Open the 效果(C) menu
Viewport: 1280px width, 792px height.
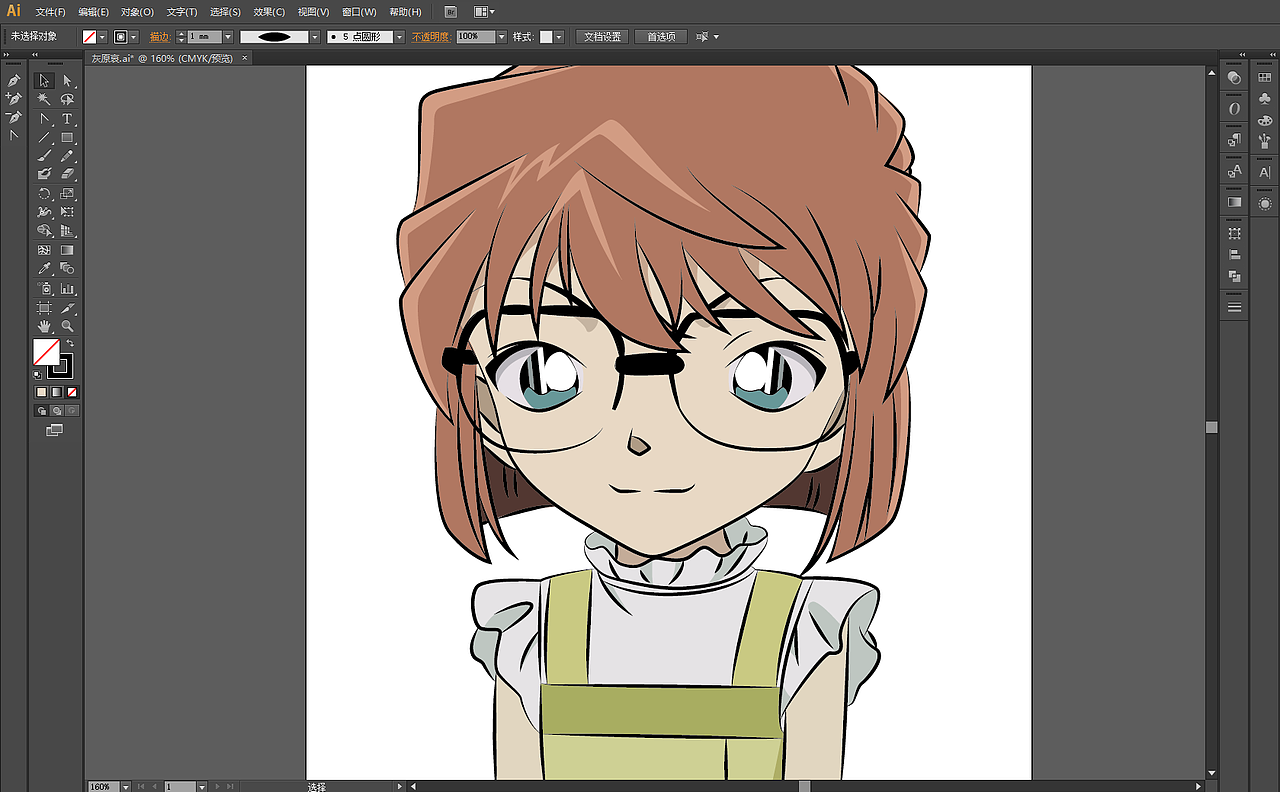coord(269,12)
